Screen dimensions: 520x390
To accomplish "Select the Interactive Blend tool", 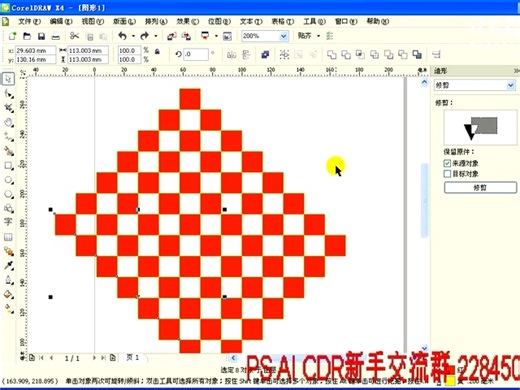I will [x=8, y=251].
